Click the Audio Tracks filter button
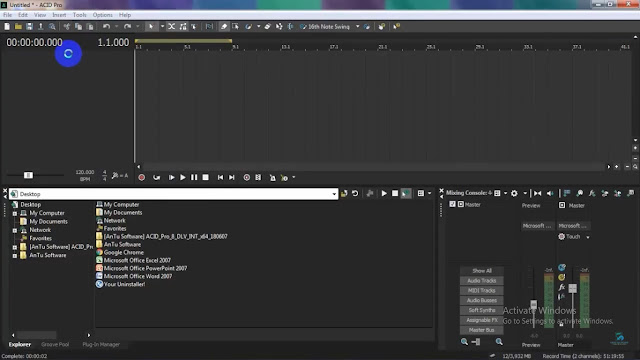Image resolution: width=640 pixels, height=360 pixels. coord(482,280)
